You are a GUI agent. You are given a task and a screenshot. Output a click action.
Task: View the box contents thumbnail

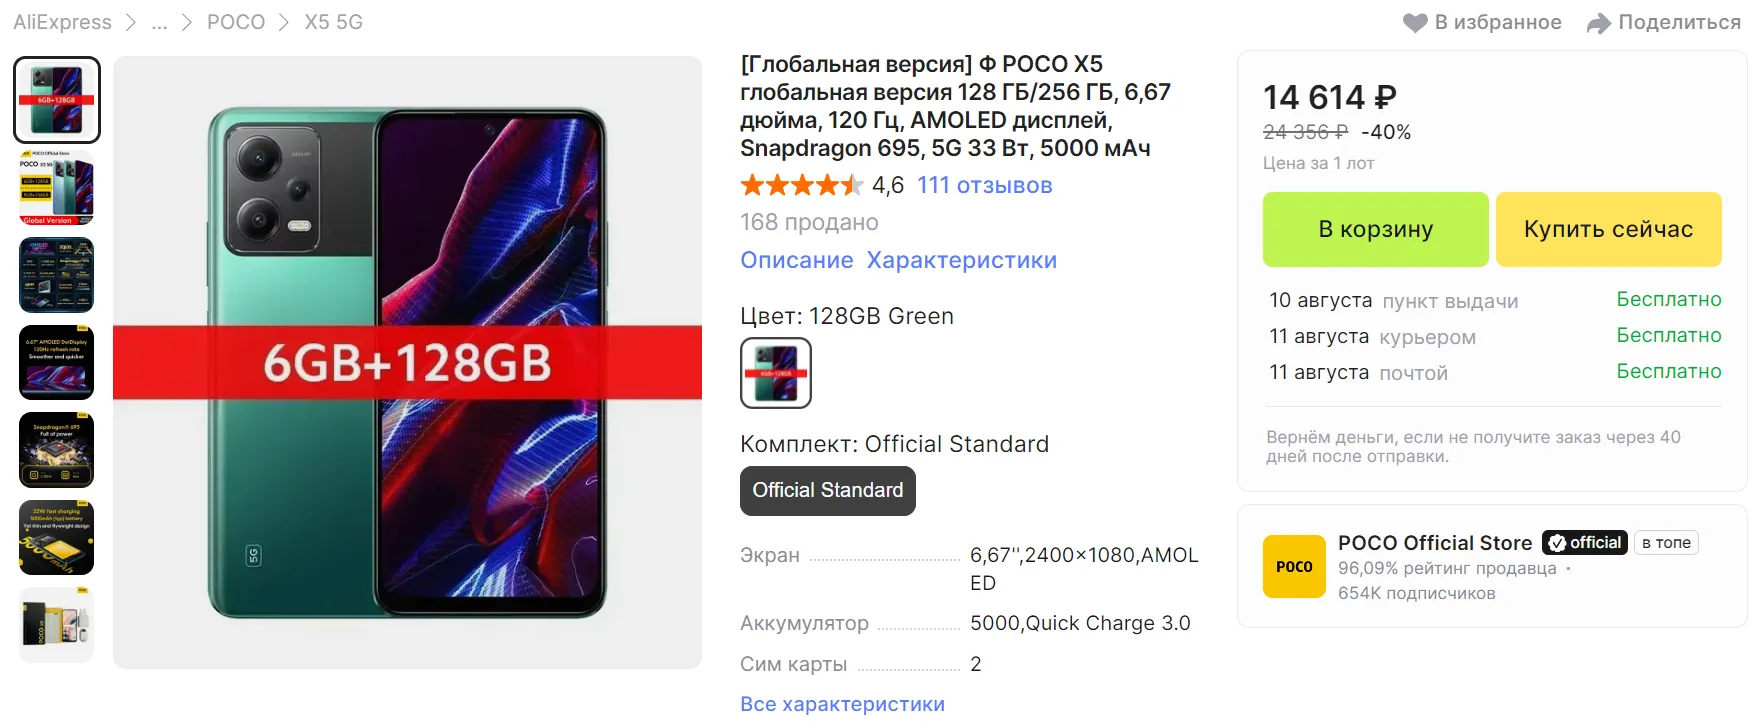click(x=57, y=624)
